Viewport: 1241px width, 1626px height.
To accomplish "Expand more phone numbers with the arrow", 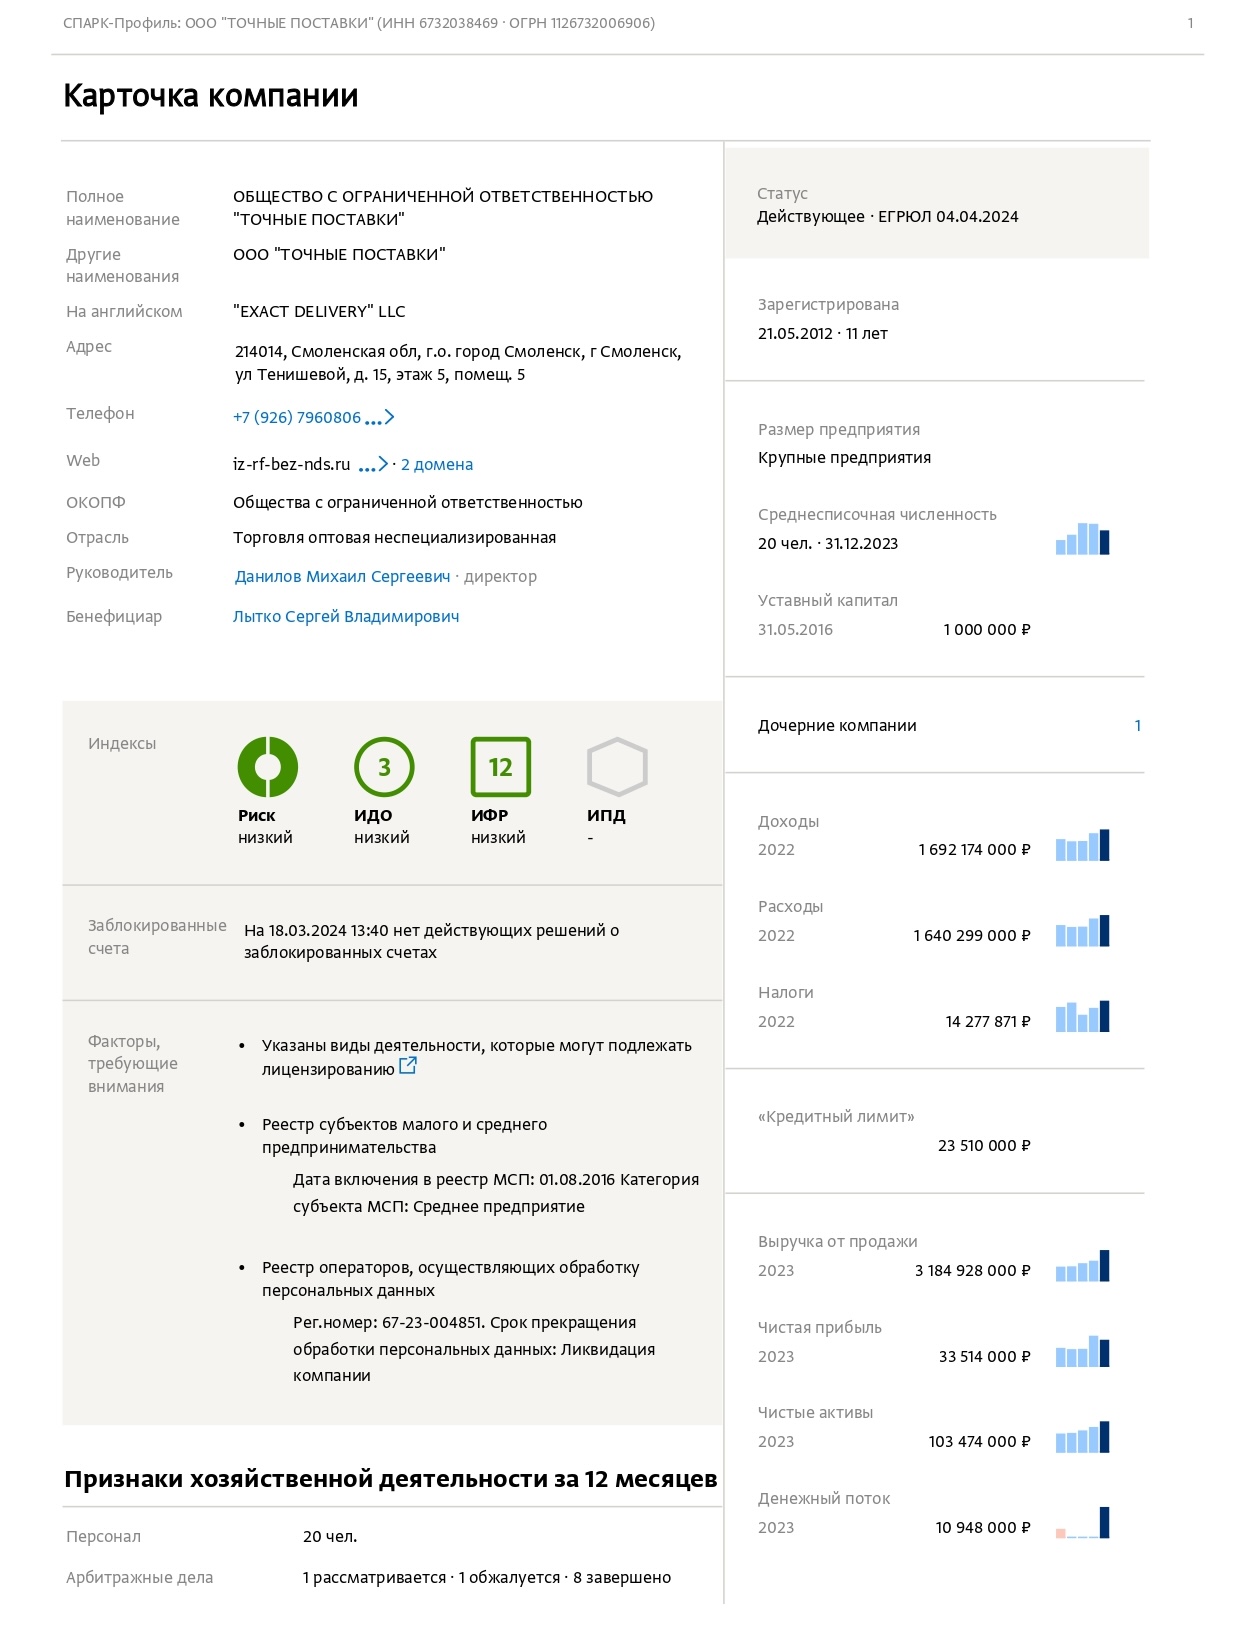I will click(380, 418).
